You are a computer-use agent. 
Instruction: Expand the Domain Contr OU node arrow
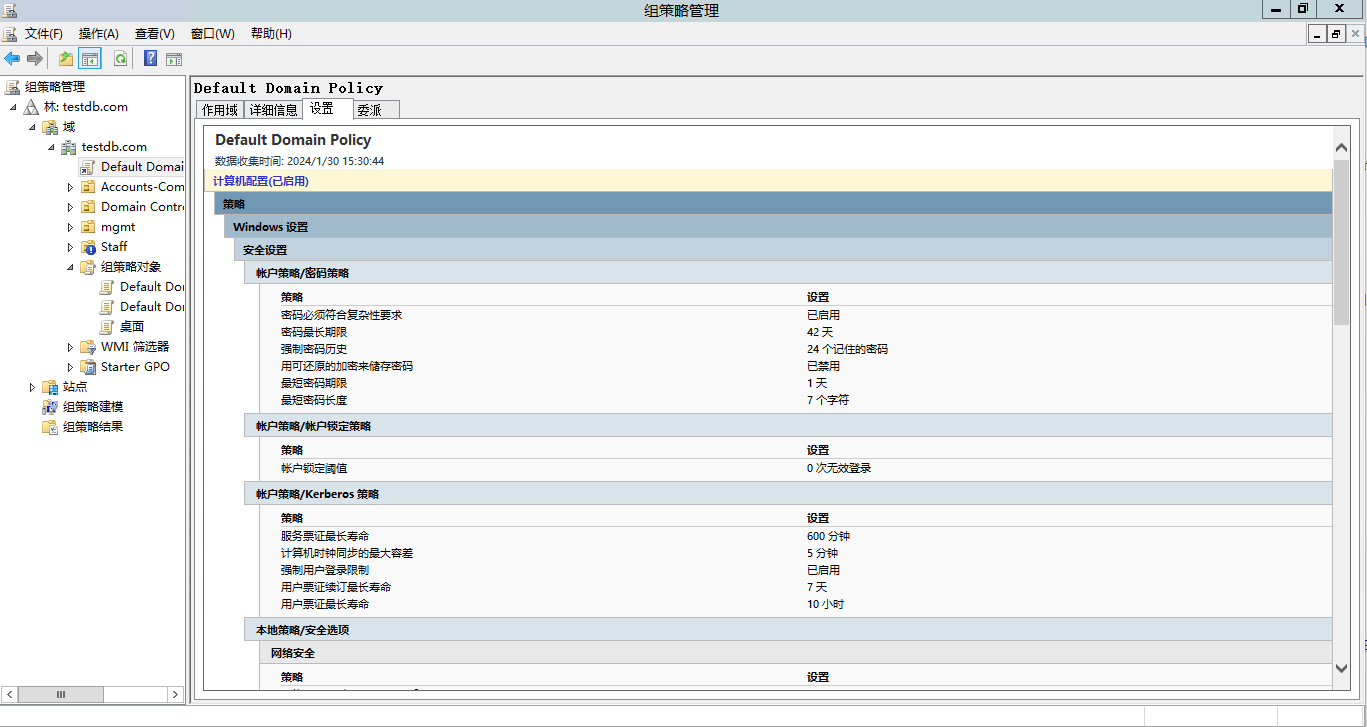point(70,207)
